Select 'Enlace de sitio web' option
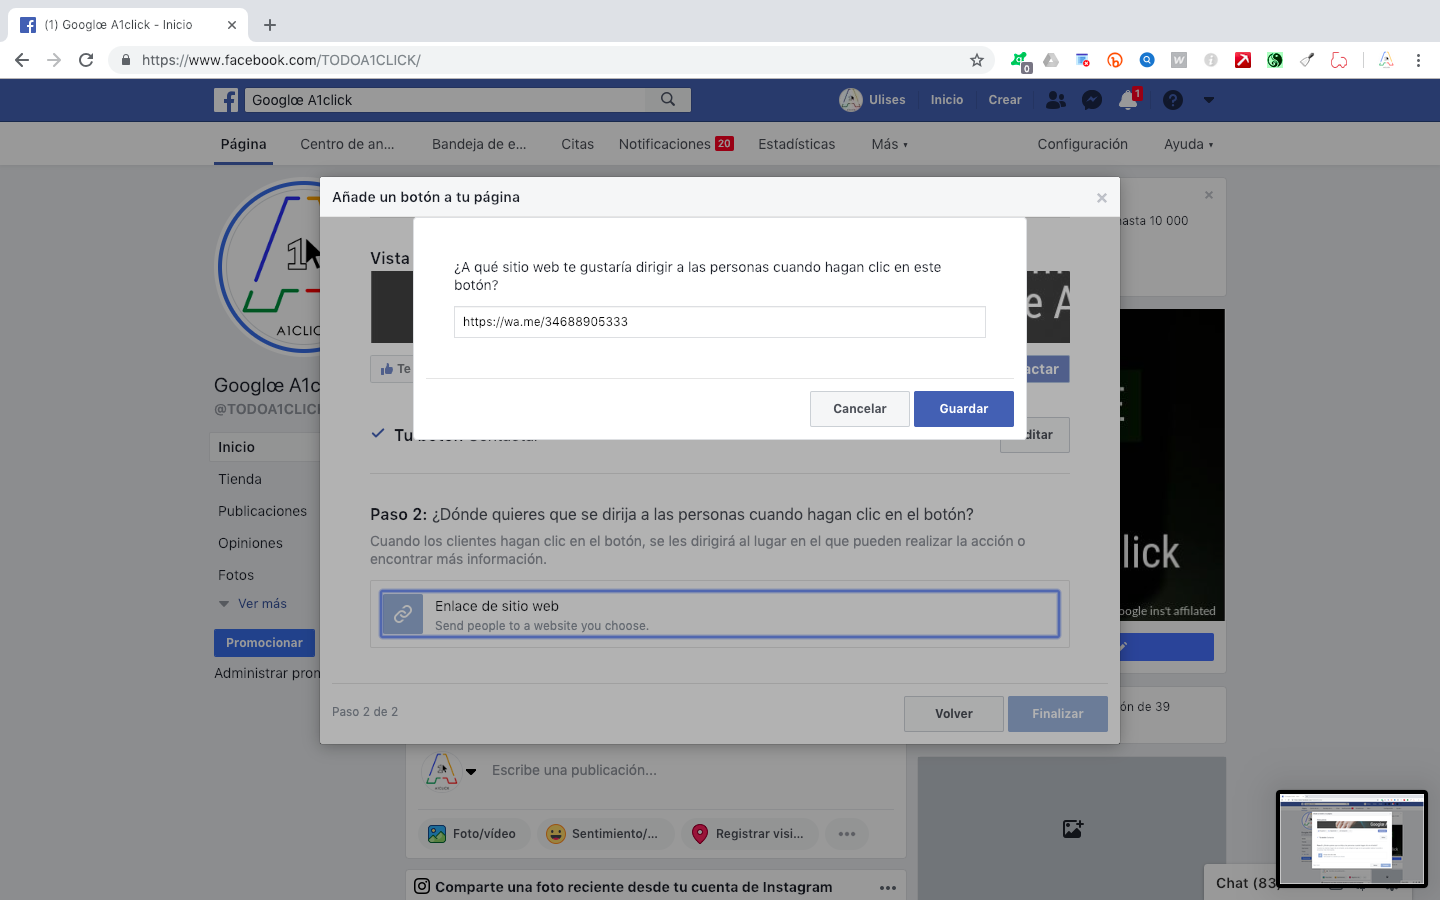 pyautogui.click(x=719, y=614)
